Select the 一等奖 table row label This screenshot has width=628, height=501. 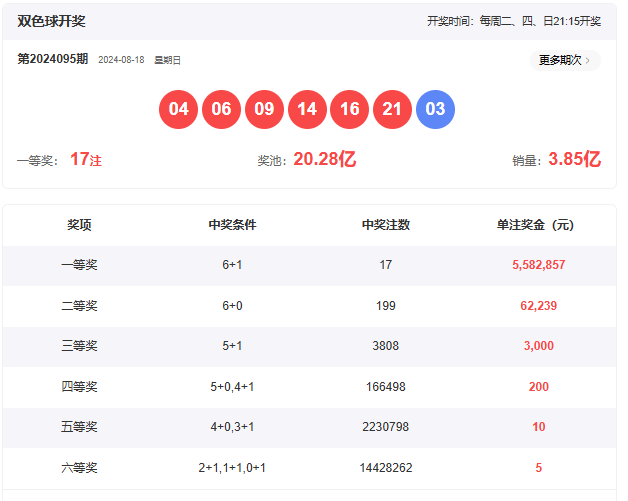click(x=79, y=265)
